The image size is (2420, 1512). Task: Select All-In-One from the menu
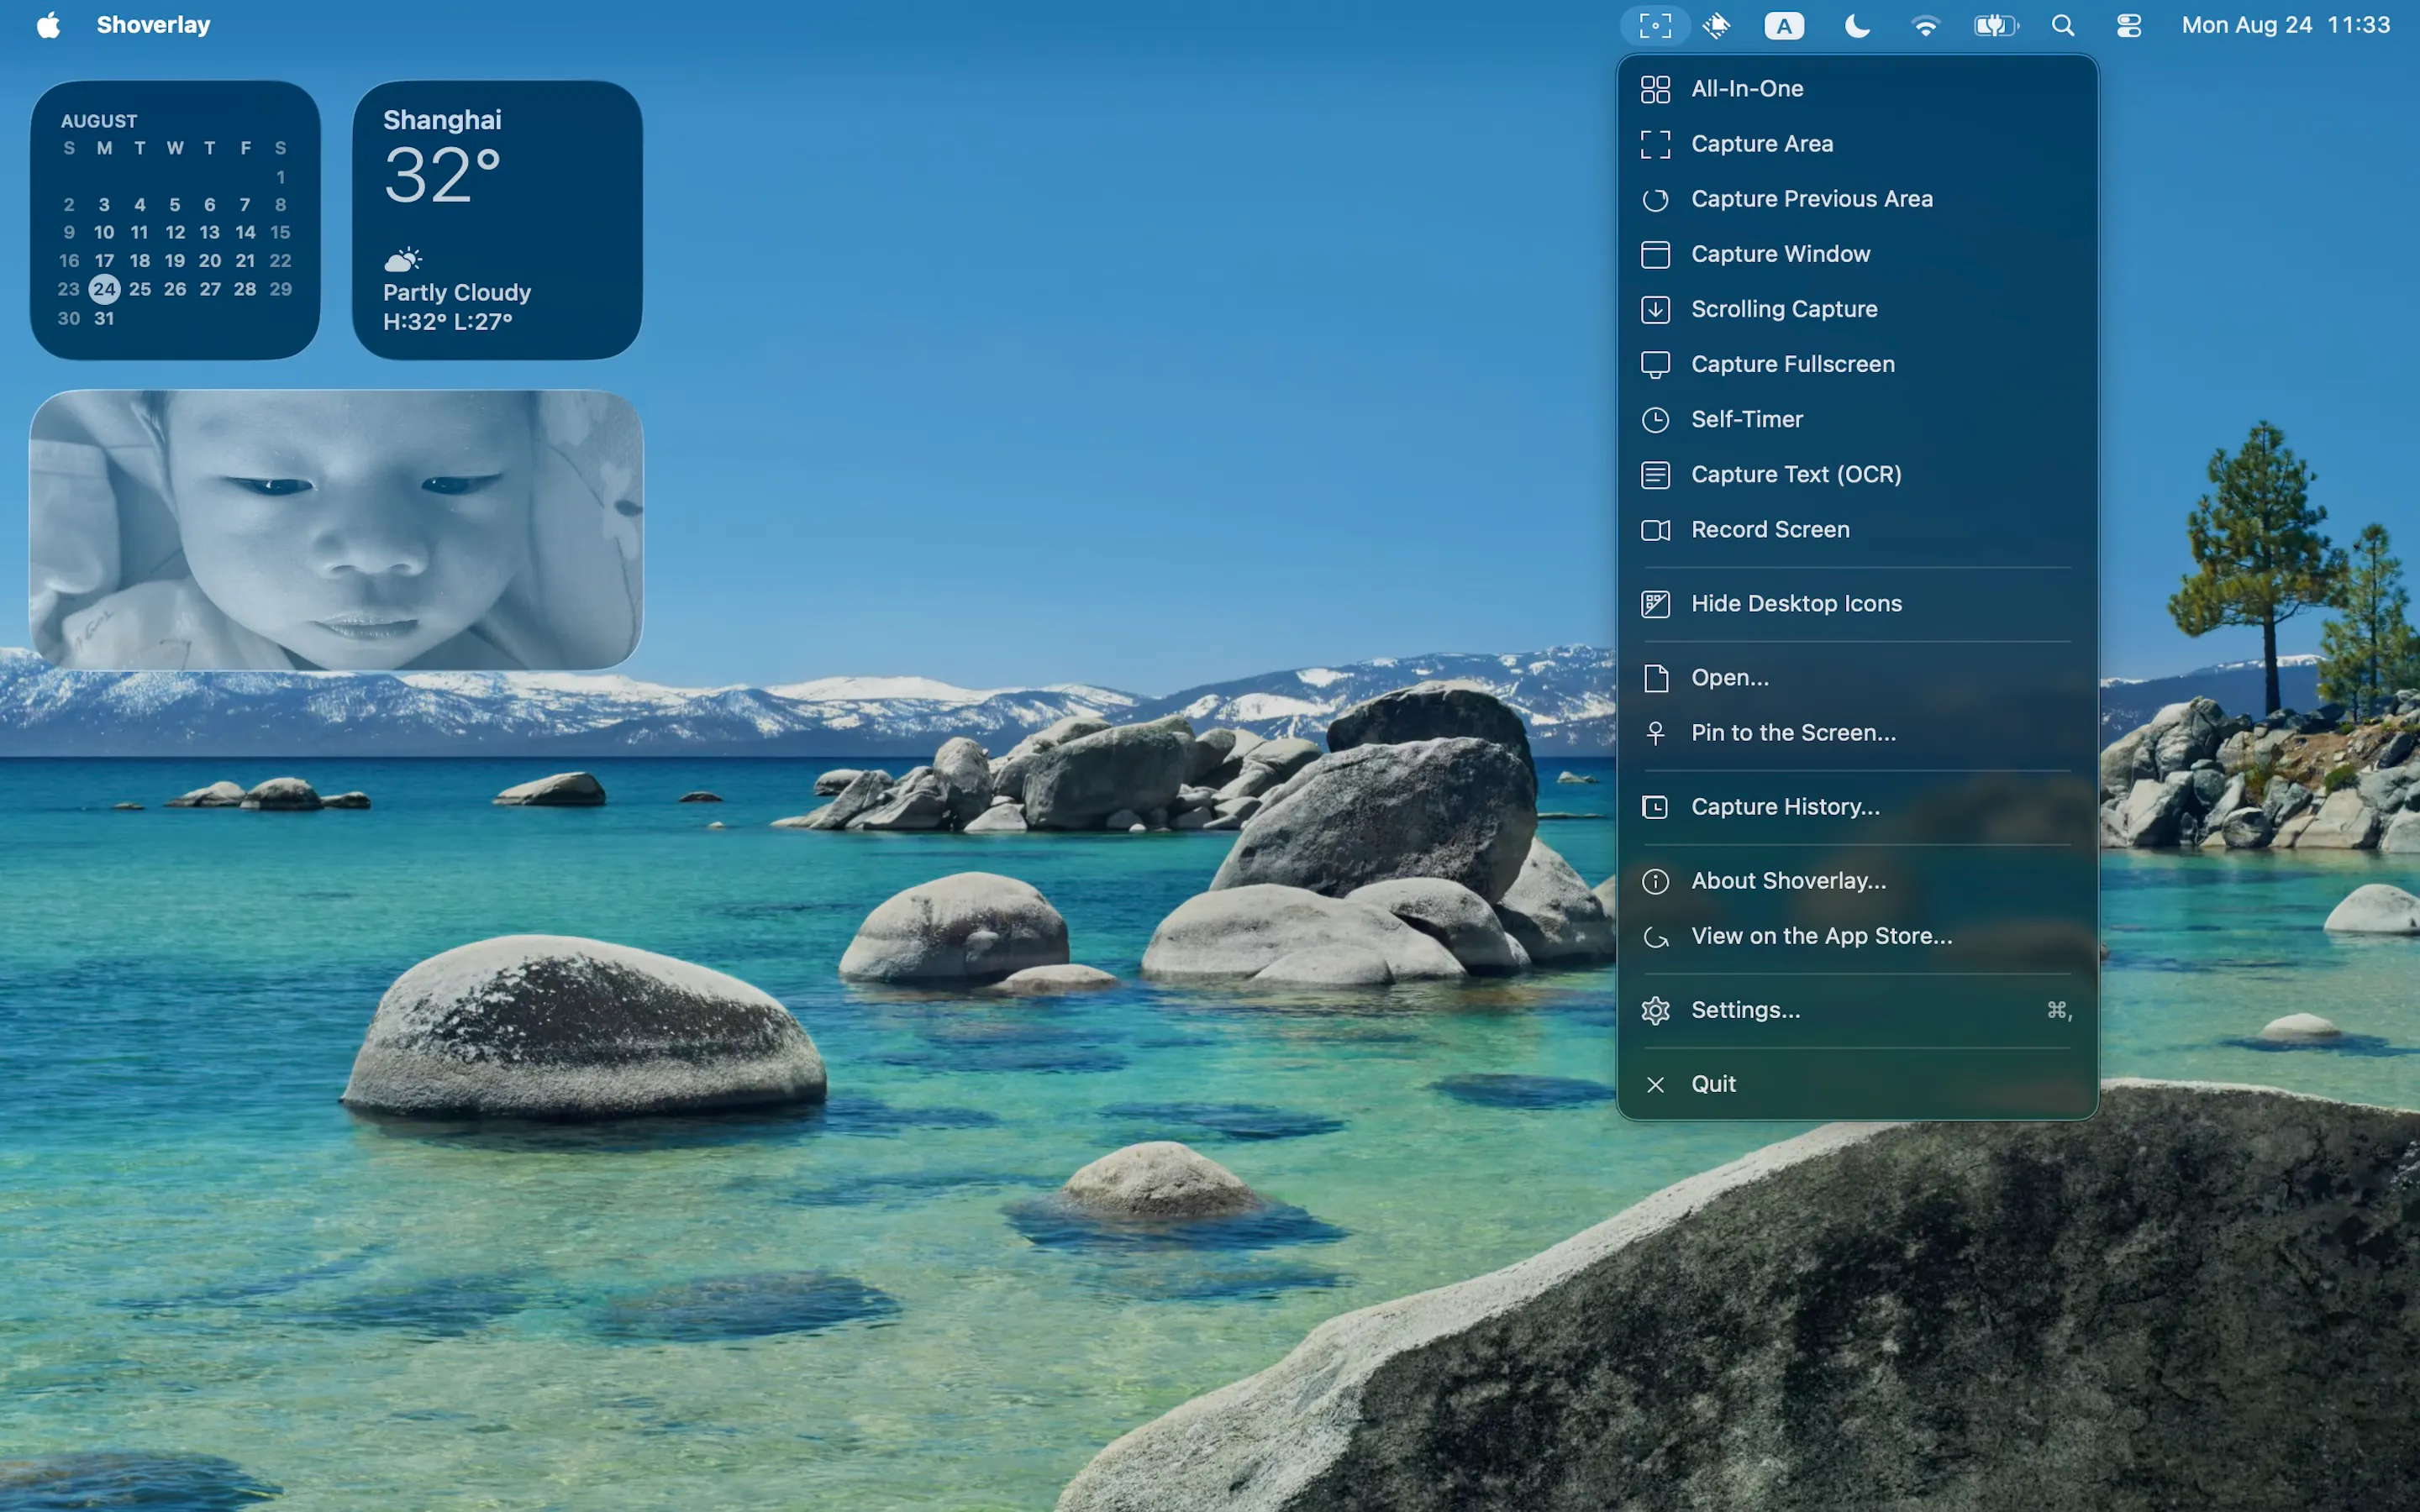pos(1857,89)
